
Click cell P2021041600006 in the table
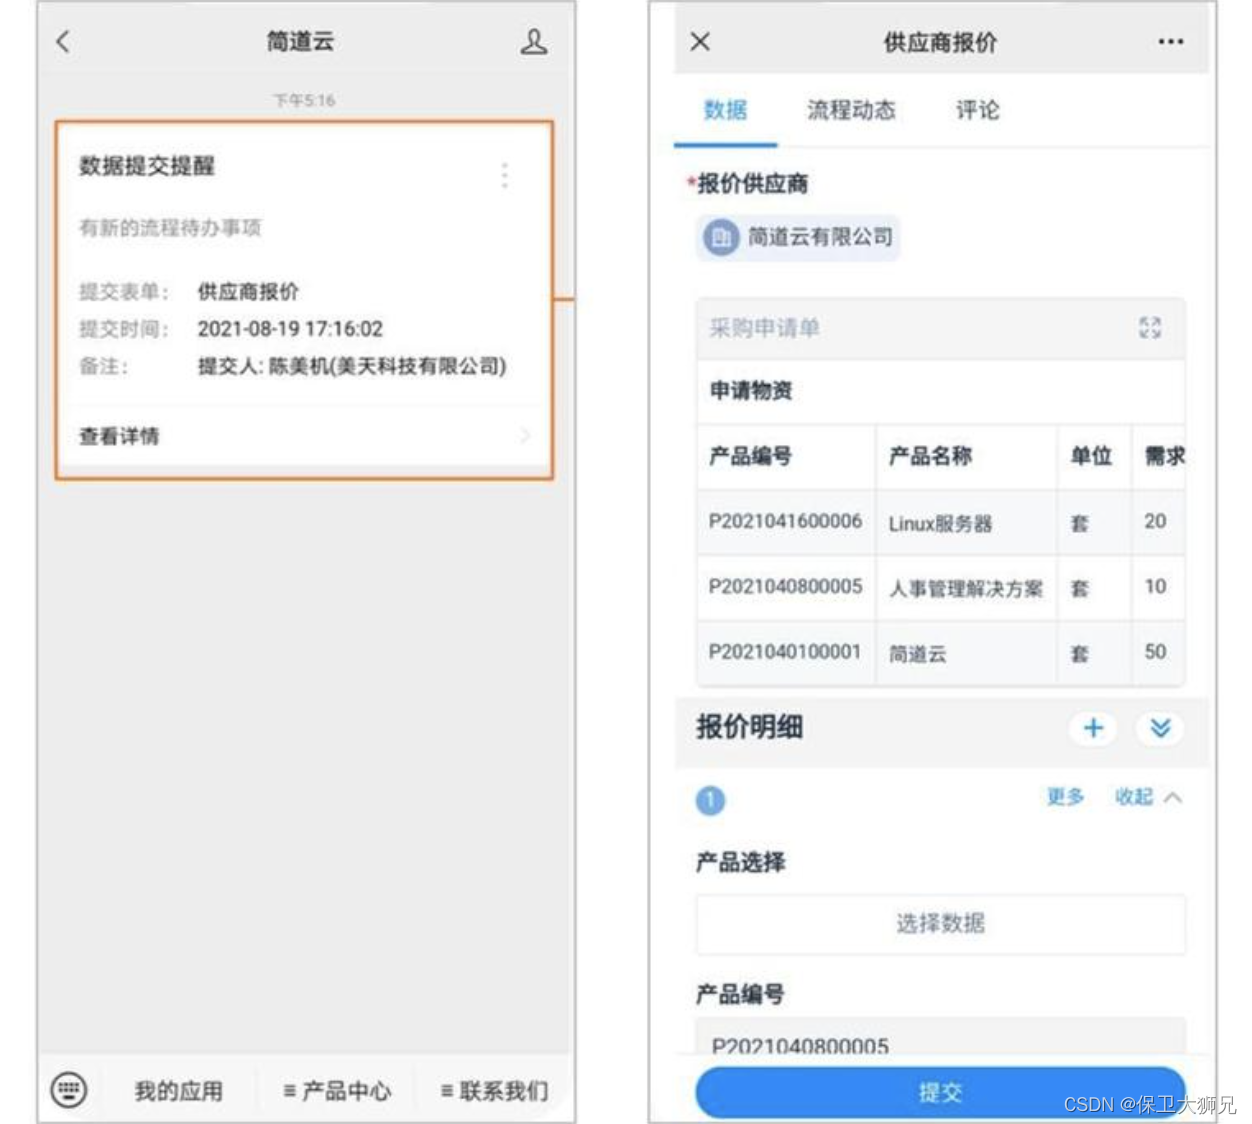point(785,521)
